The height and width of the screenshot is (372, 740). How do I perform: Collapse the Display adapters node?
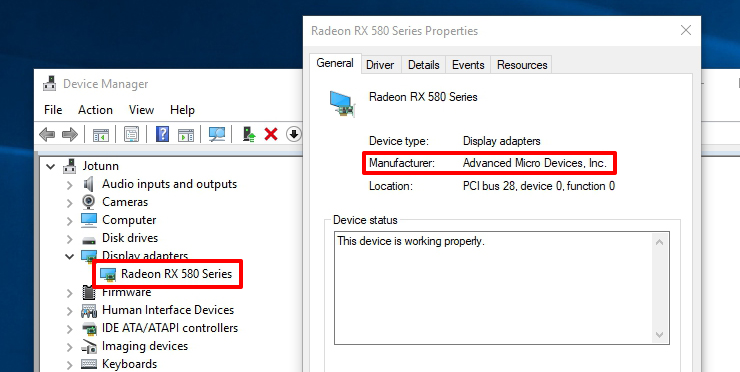70,256
